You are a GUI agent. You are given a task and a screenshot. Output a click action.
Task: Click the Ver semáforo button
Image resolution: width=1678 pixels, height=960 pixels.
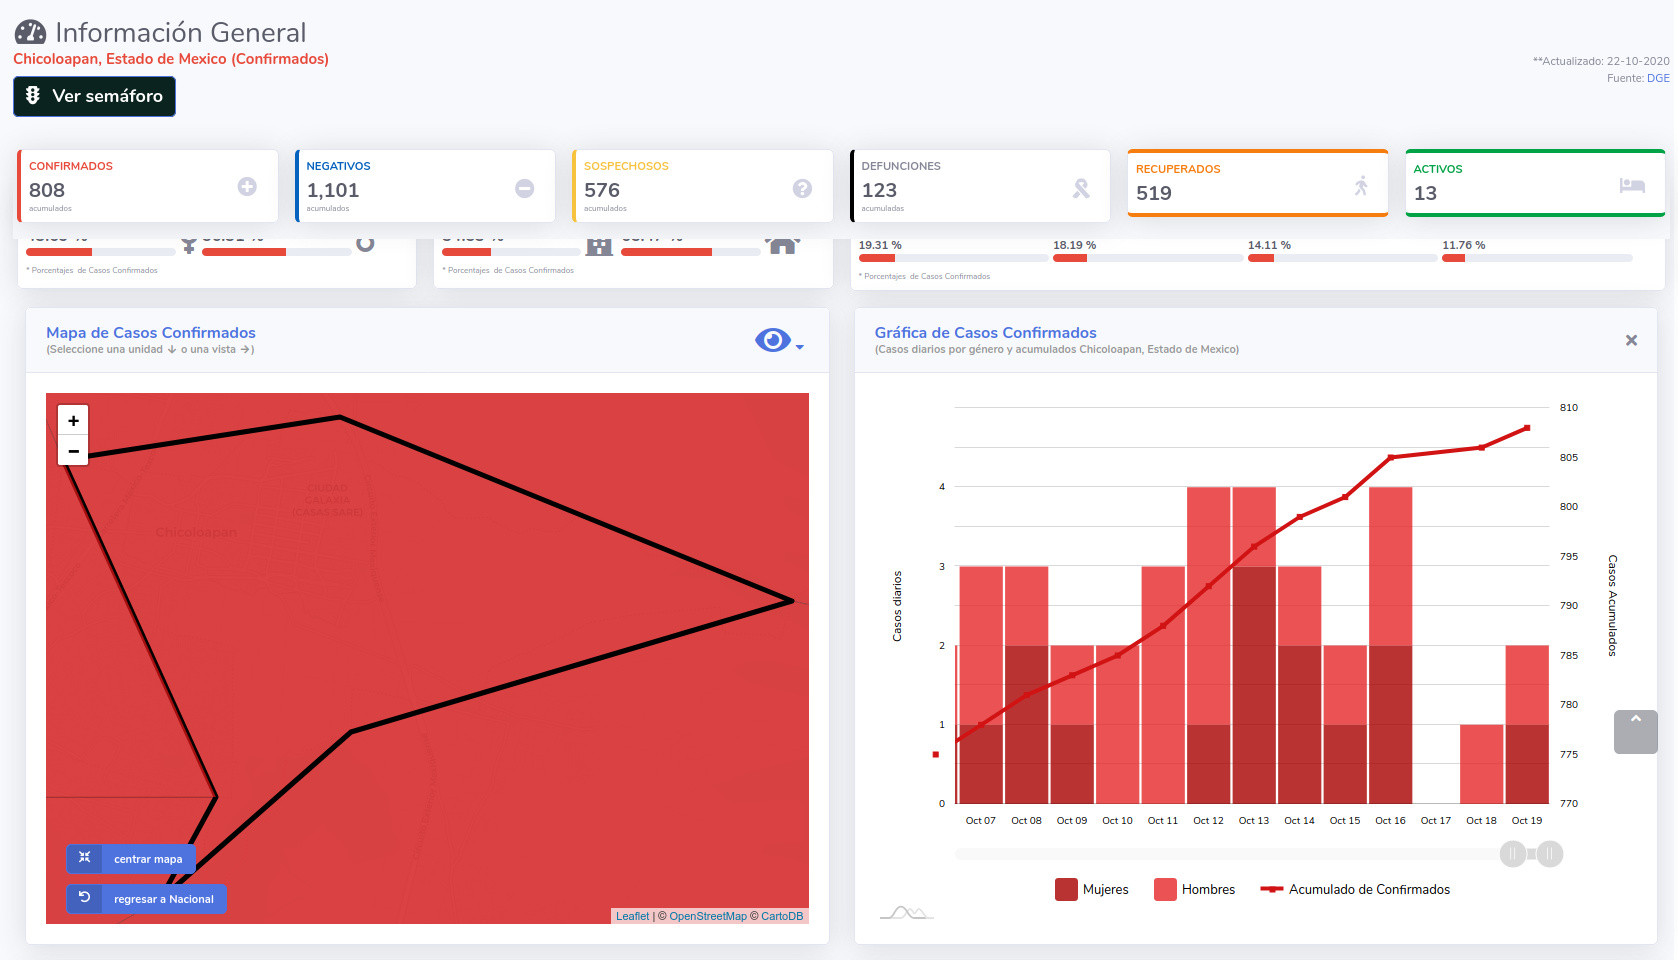(94, 96)
